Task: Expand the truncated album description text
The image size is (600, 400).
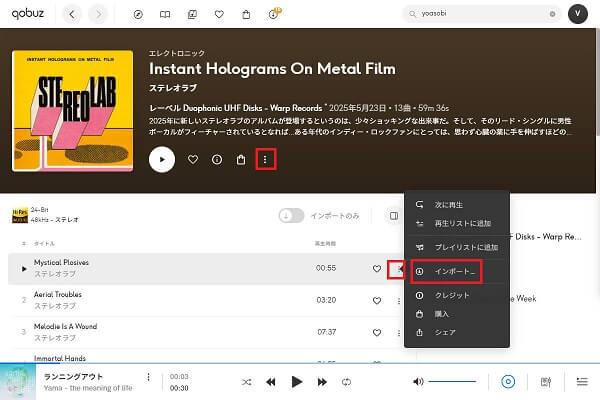Action: pyautogui.click(x=360, y=126)
